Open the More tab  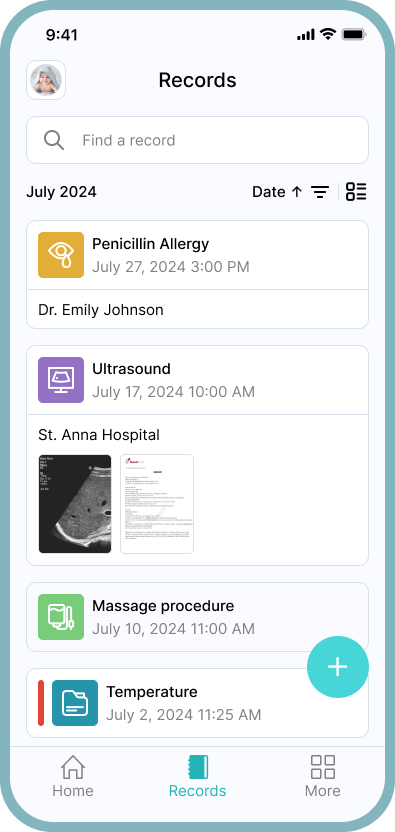[x=323, y=776]
